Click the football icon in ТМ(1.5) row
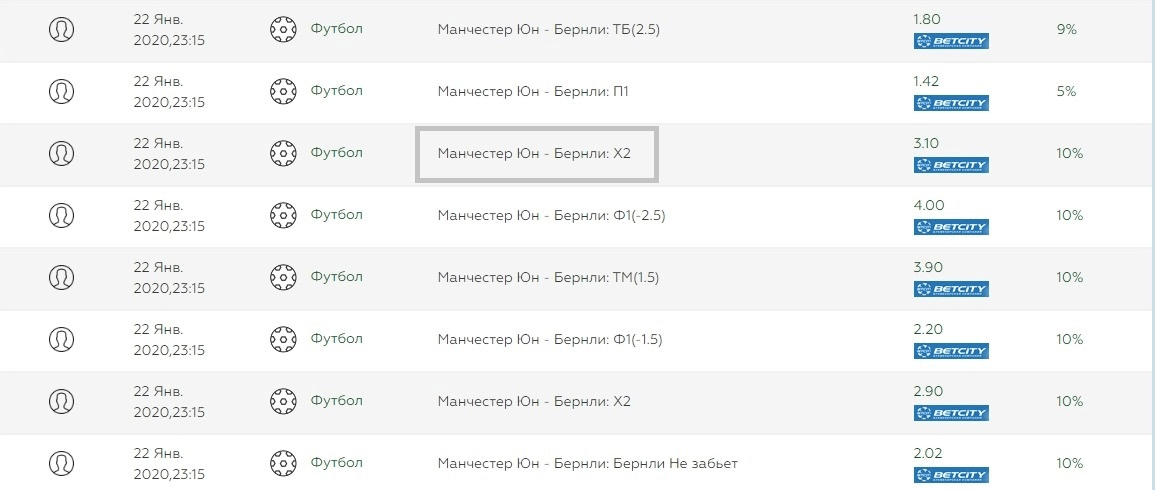Screen dimensions: 1155x490 click(x=283, y=277)
